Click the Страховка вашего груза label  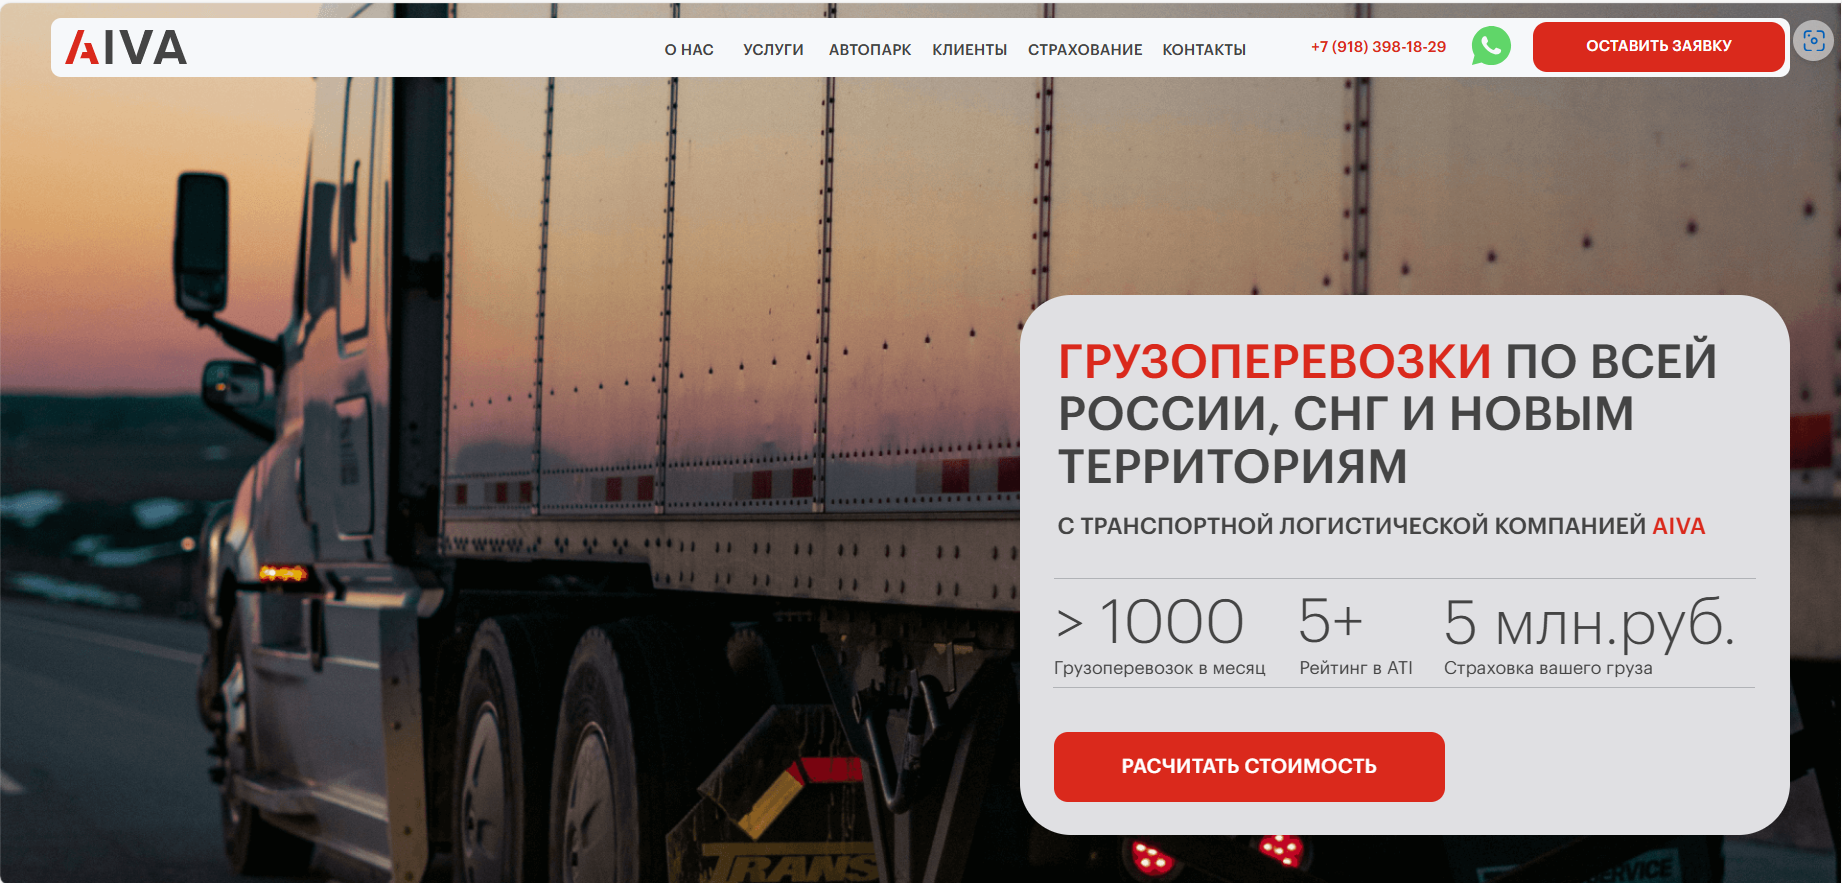1548,668
